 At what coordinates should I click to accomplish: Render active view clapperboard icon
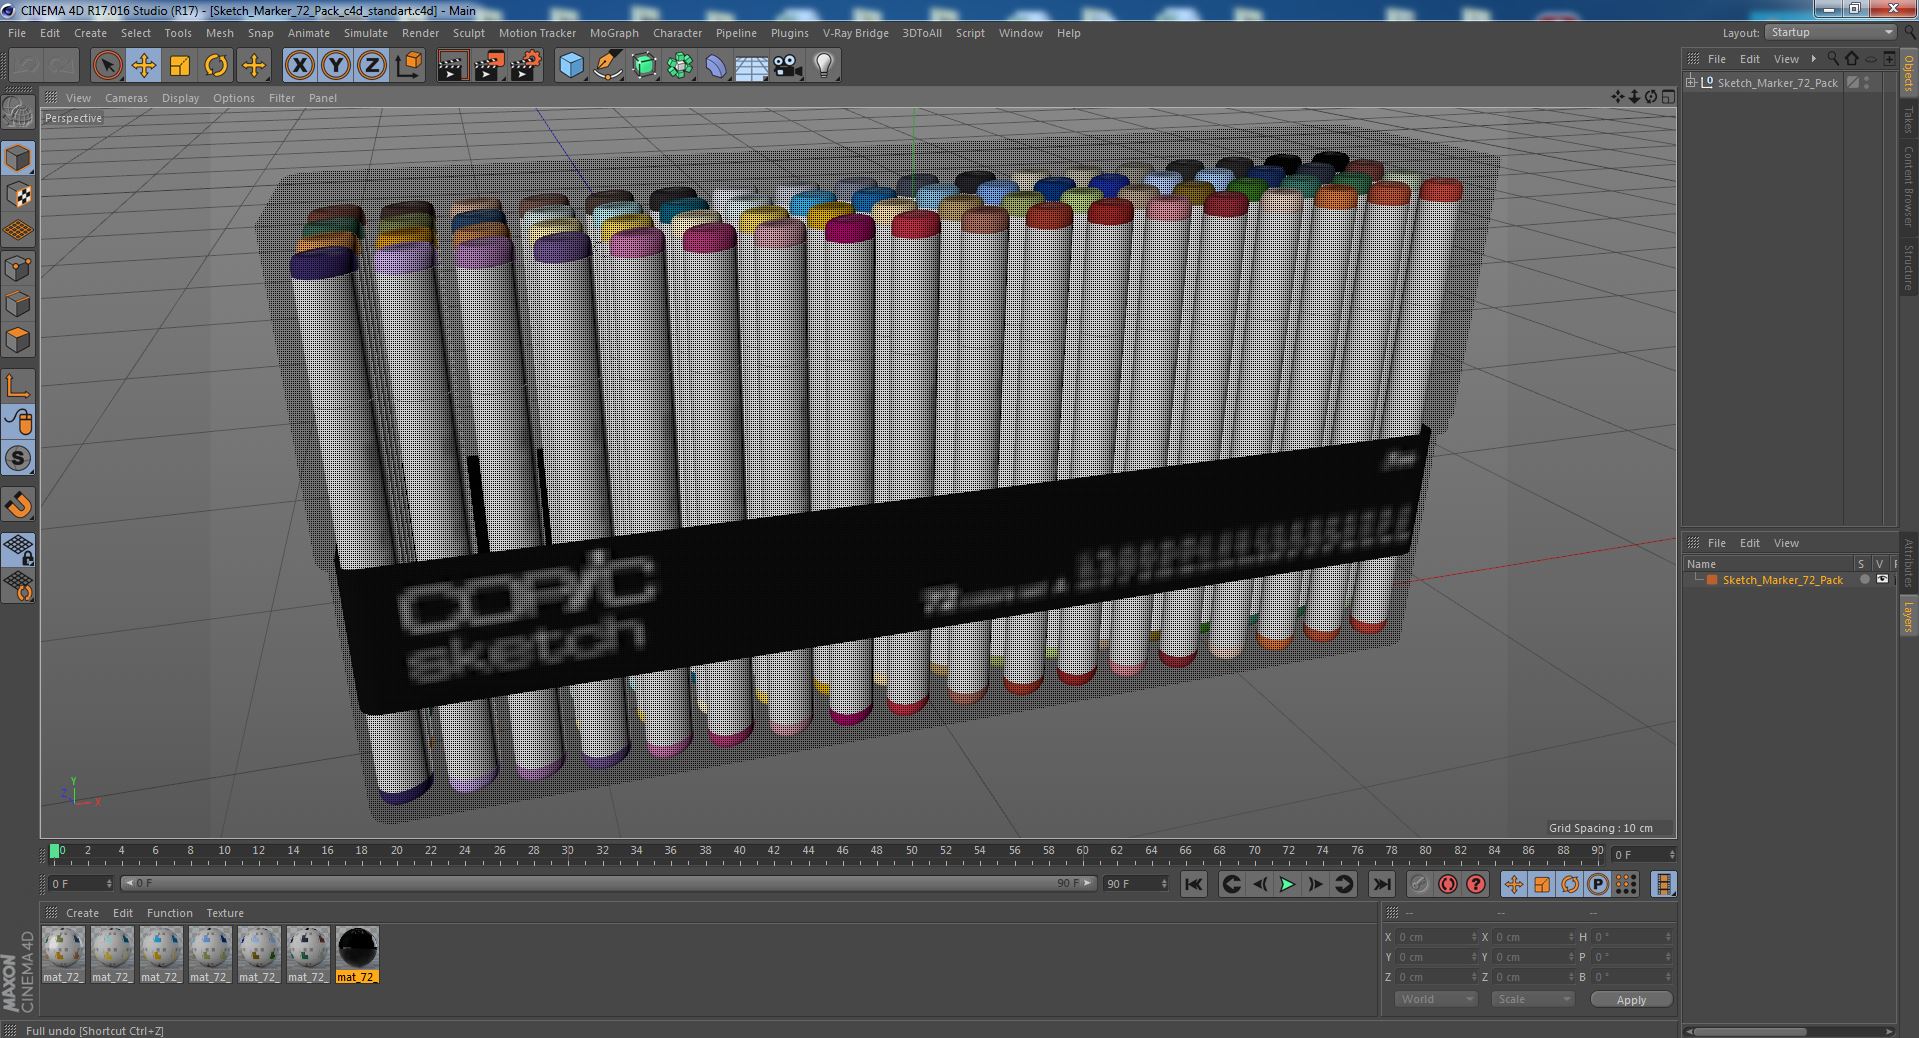pos(452,66)
